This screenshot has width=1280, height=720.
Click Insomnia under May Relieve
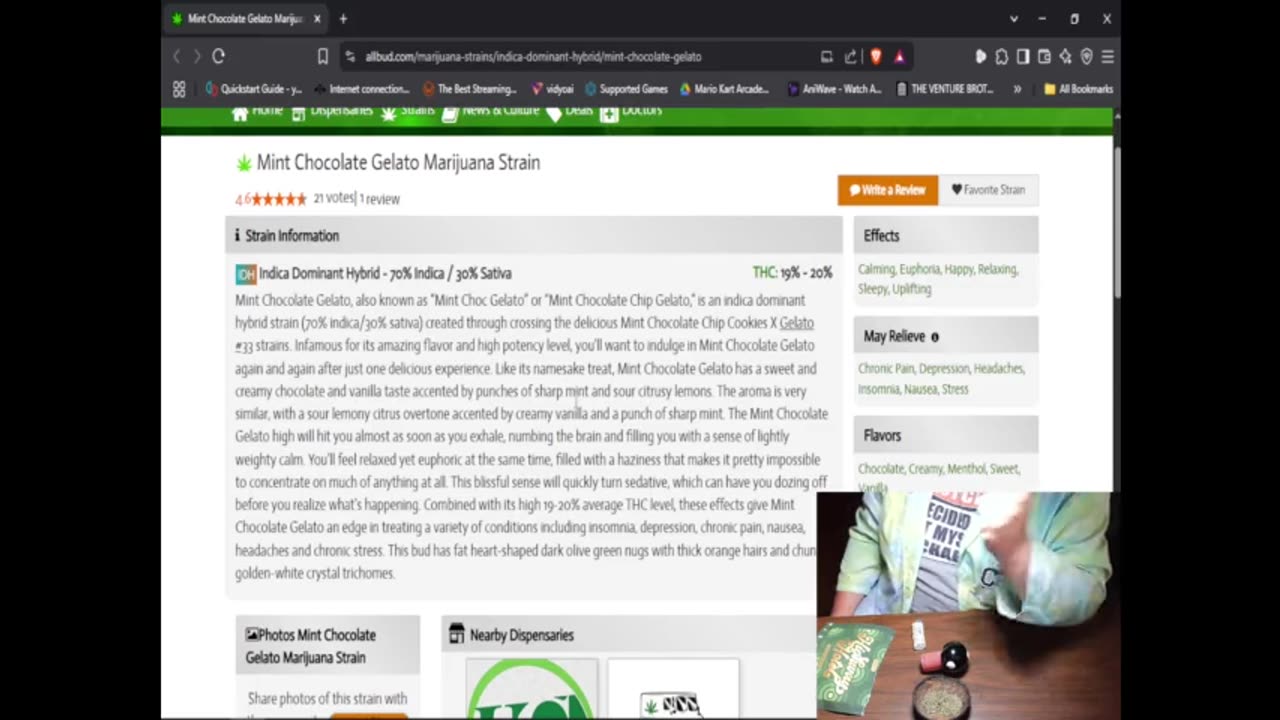(879, 389)
